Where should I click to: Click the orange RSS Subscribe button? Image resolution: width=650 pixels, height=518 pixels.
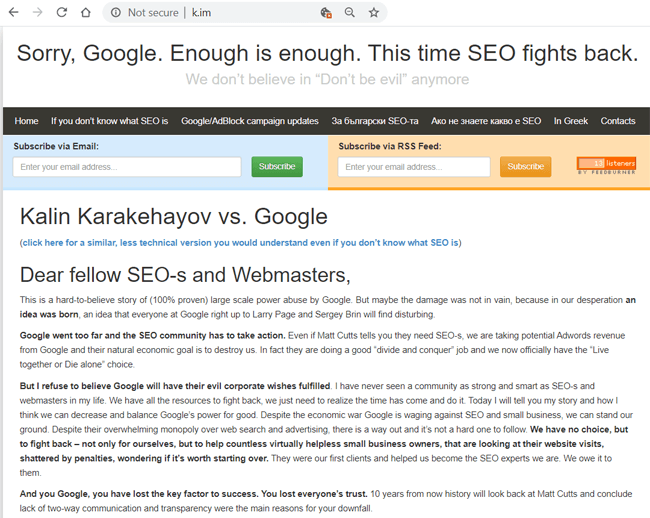click(x=526, y=167)
